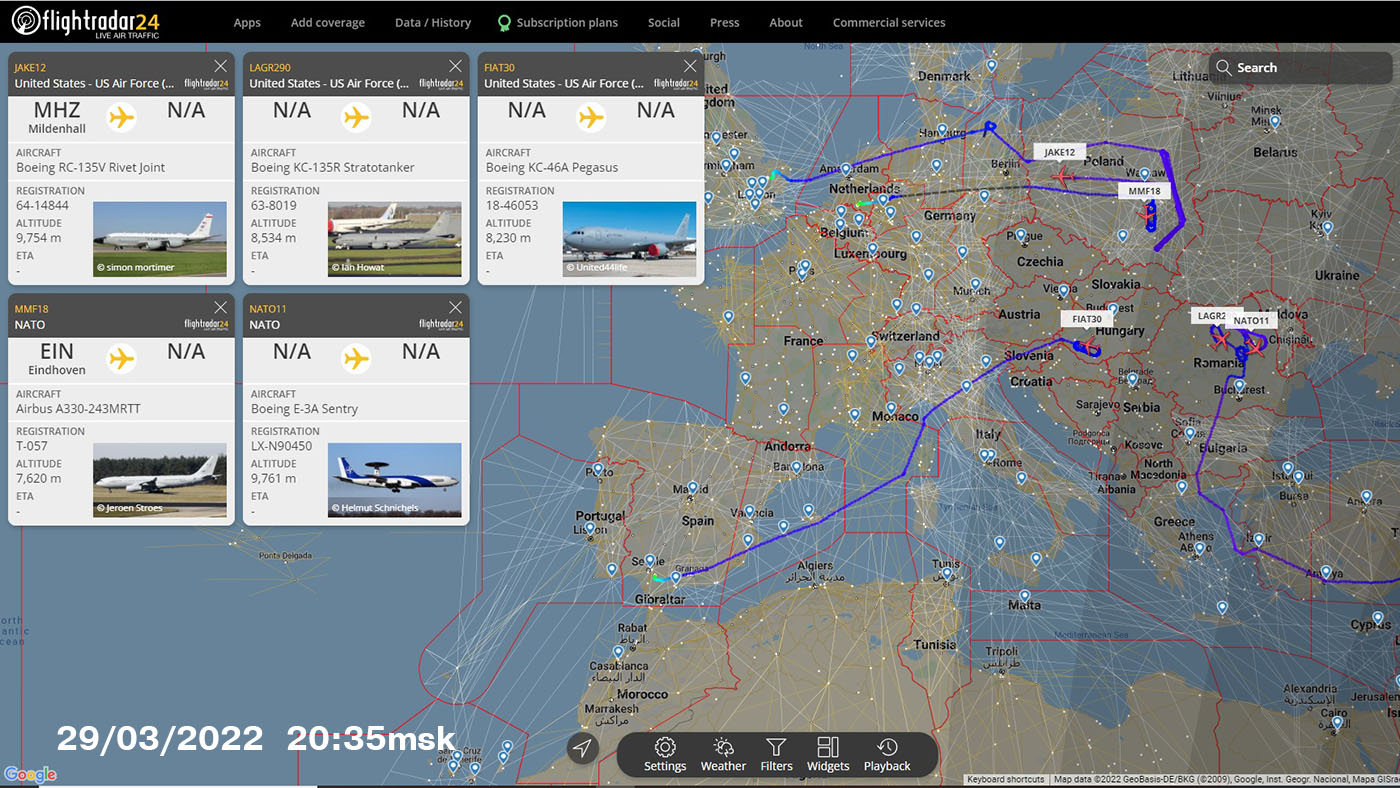Screen dimensions: 1400x788
Task: Select the MMF18 aircraft label on map
Action: click(1144, 191)
